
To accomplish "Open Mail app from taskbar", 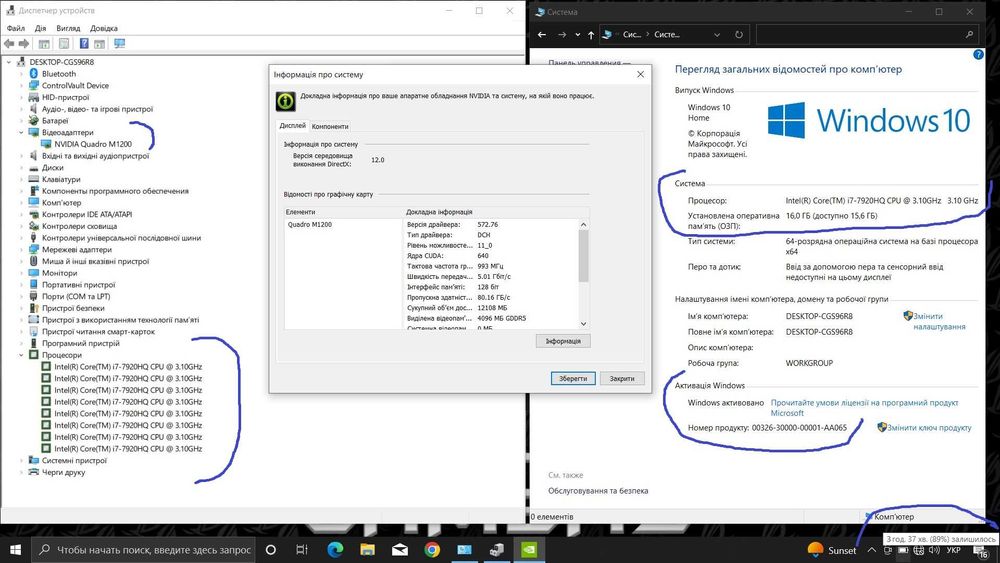I will pyautogui.click(x=400, y=550).
